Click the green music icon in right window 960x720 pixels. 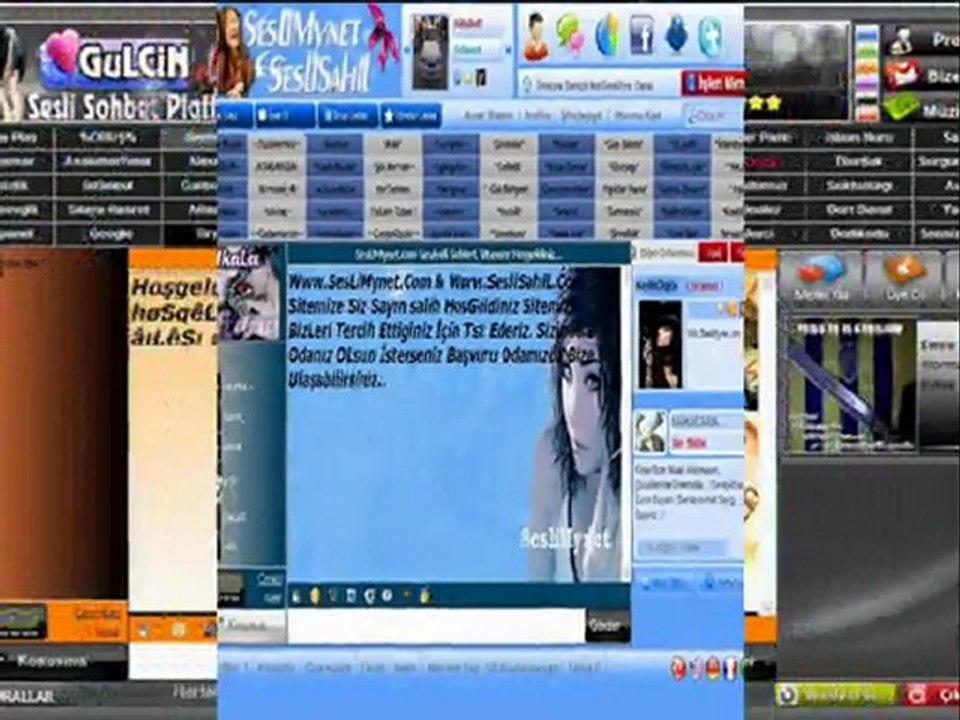(x=902, y=107)
